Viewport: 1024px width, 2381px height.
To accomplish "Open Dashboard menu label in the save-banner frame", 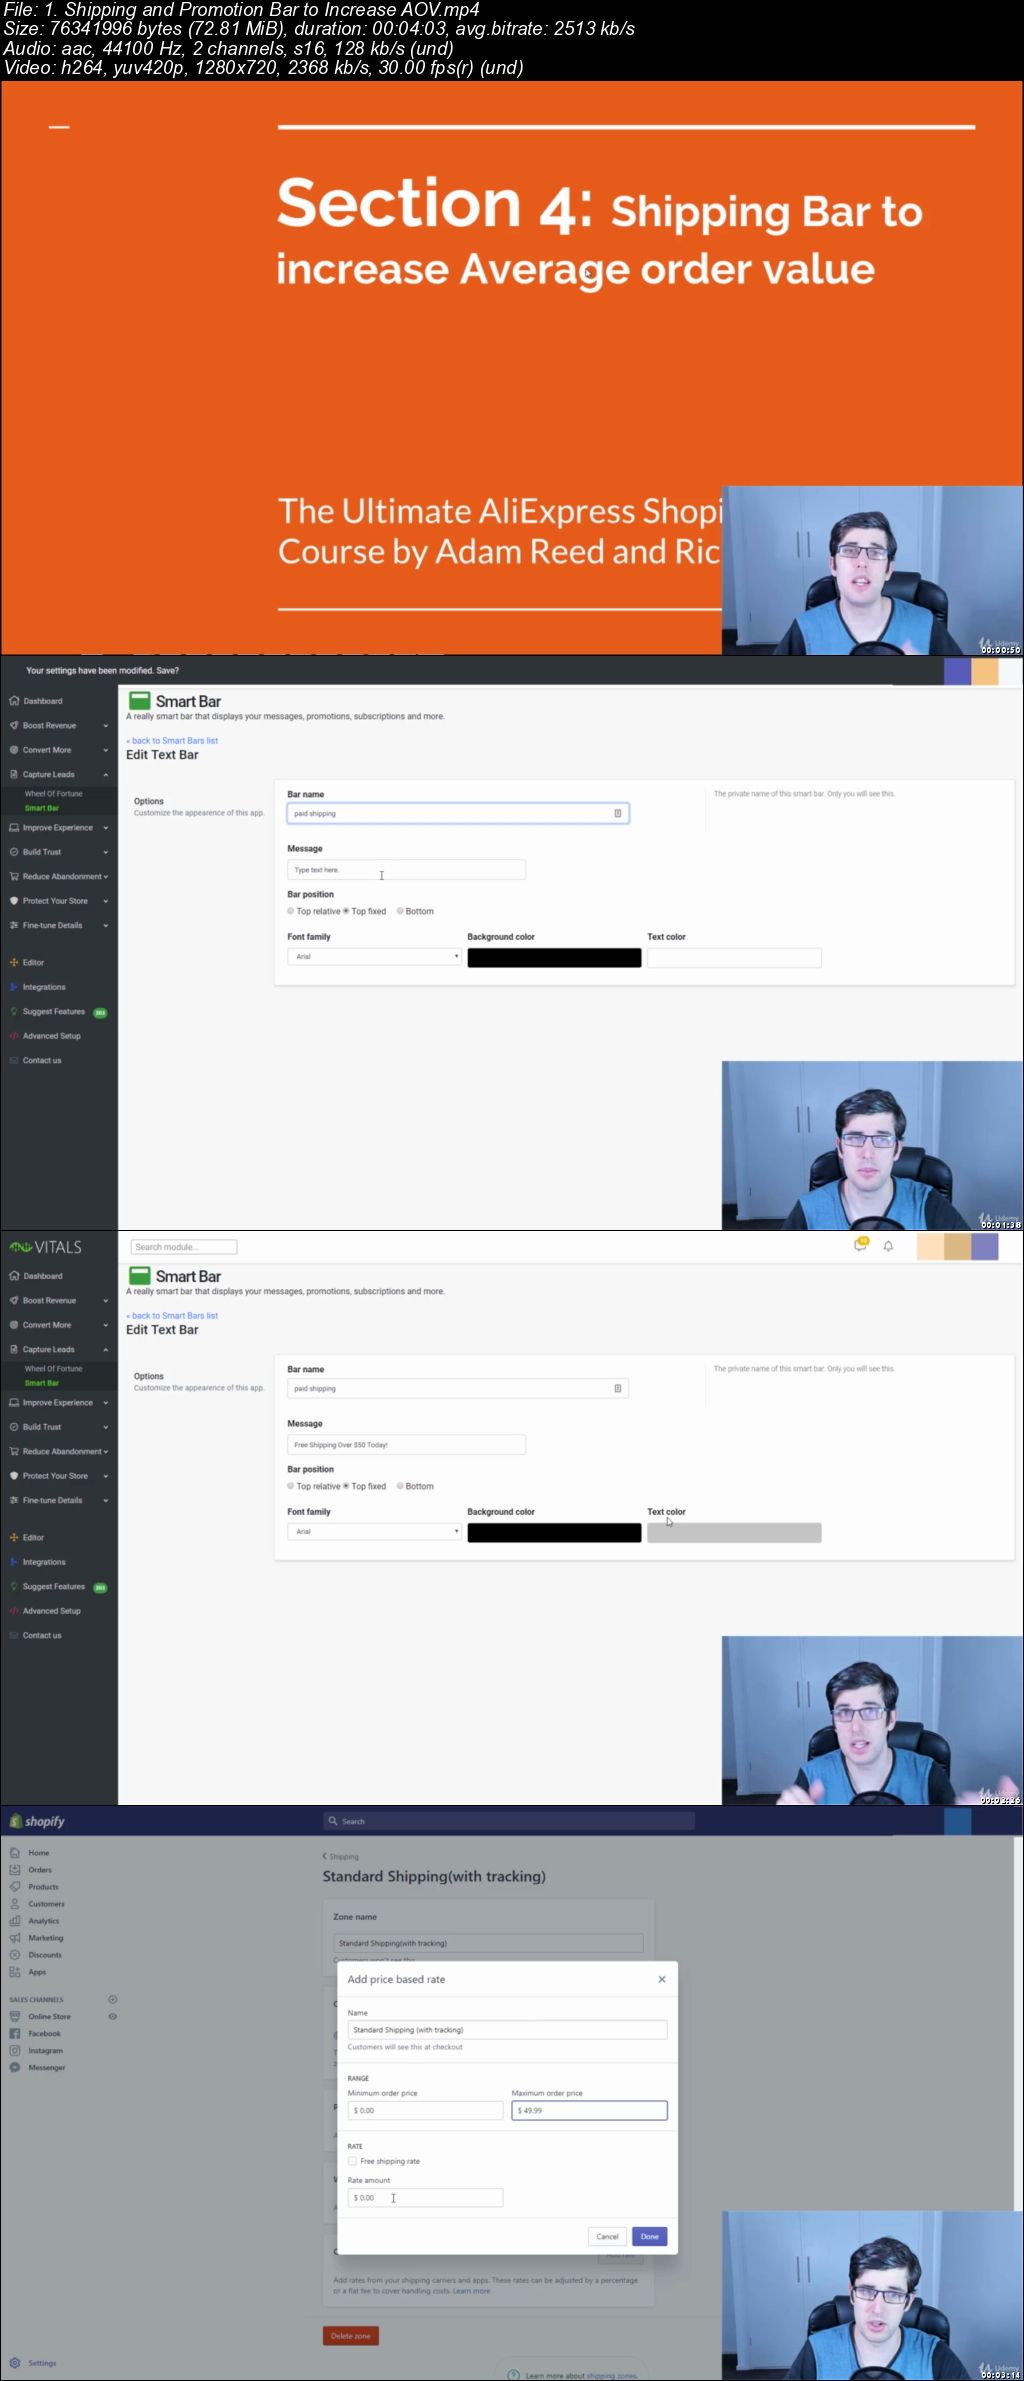I will pos(43,701).
